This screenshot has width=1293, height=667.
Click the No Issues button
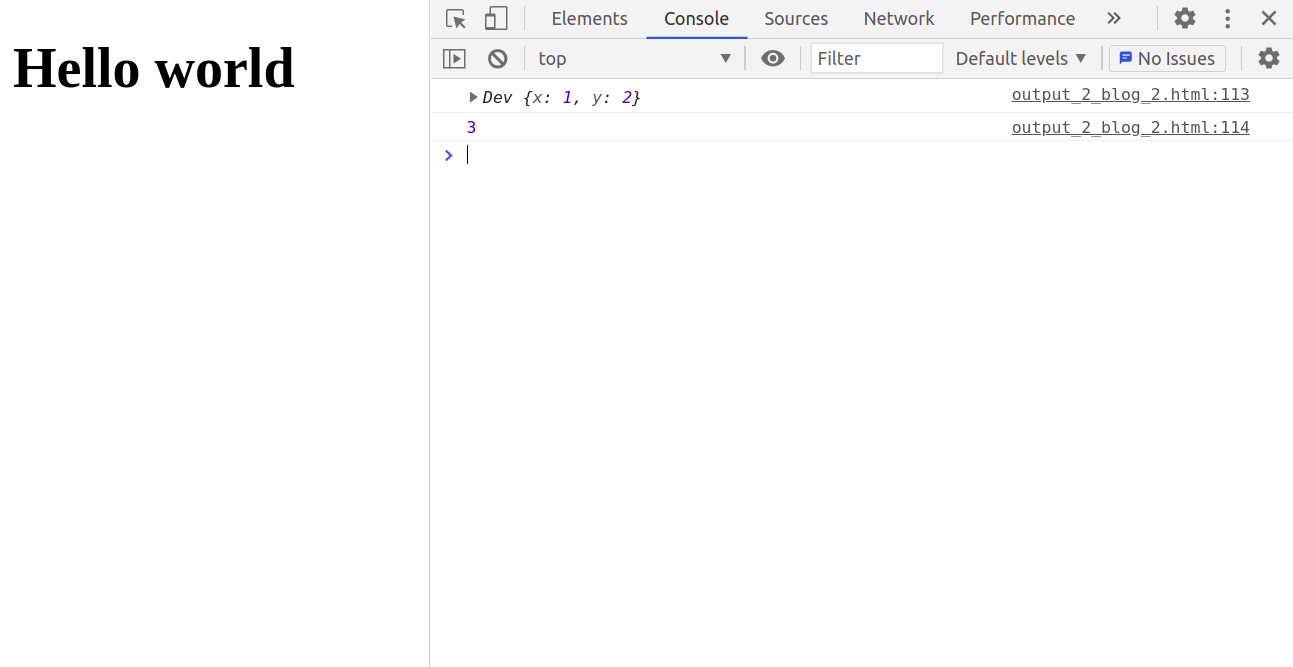[x=1166, y=59]
